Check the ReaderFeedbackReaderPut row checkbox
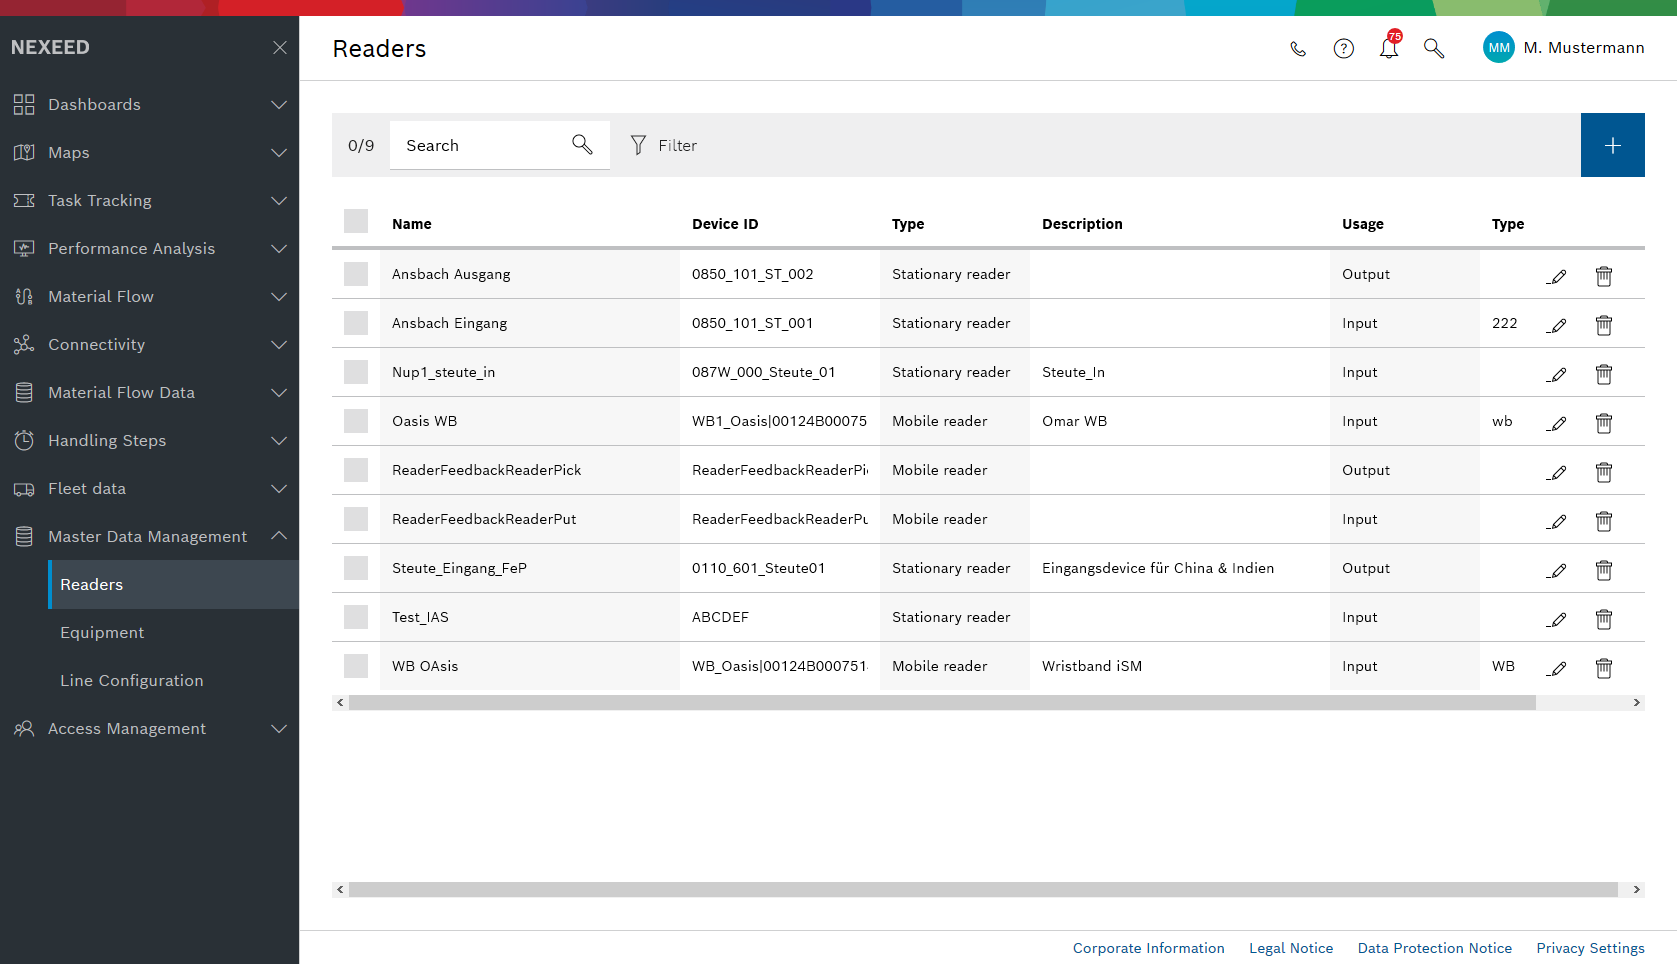The image size is (1677, 964). click(x=356, y=519)
